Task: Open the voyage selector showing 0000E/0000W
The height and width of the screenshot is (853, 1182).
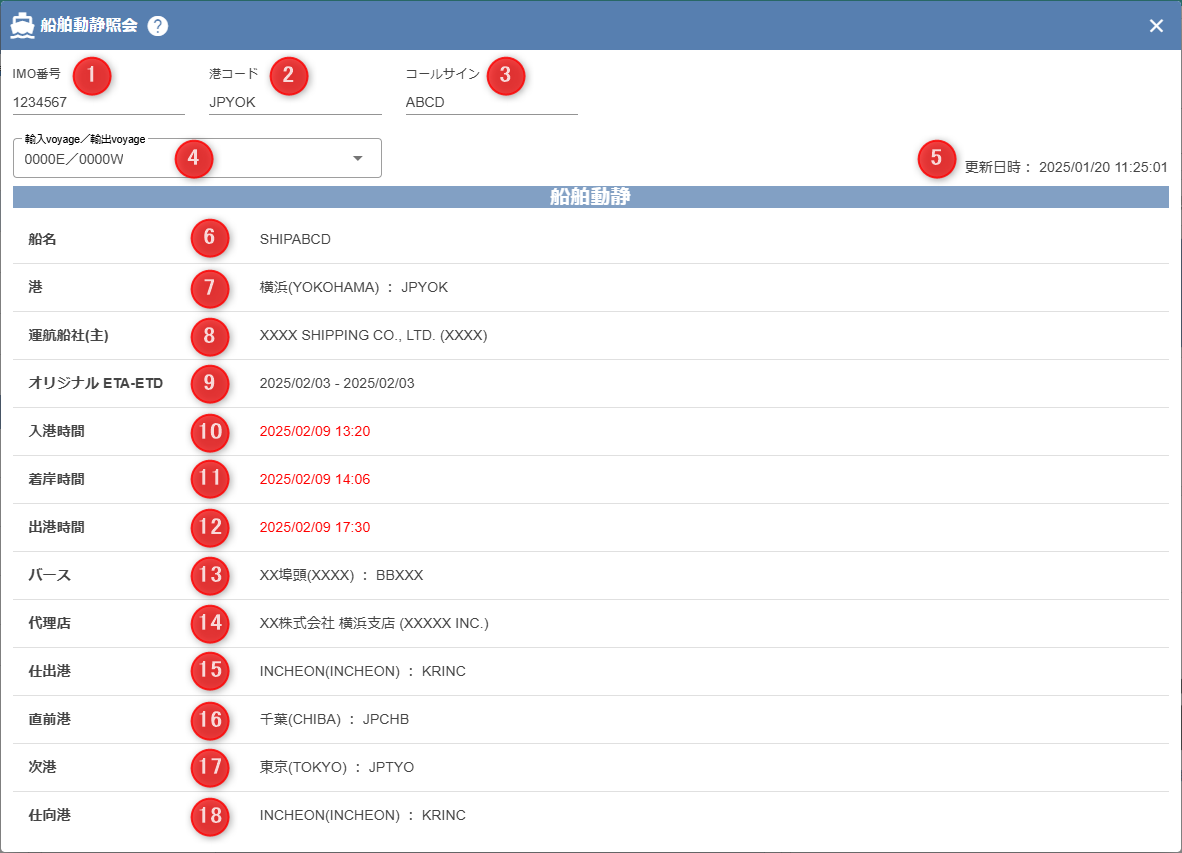Action: click(x=180, y=159)
